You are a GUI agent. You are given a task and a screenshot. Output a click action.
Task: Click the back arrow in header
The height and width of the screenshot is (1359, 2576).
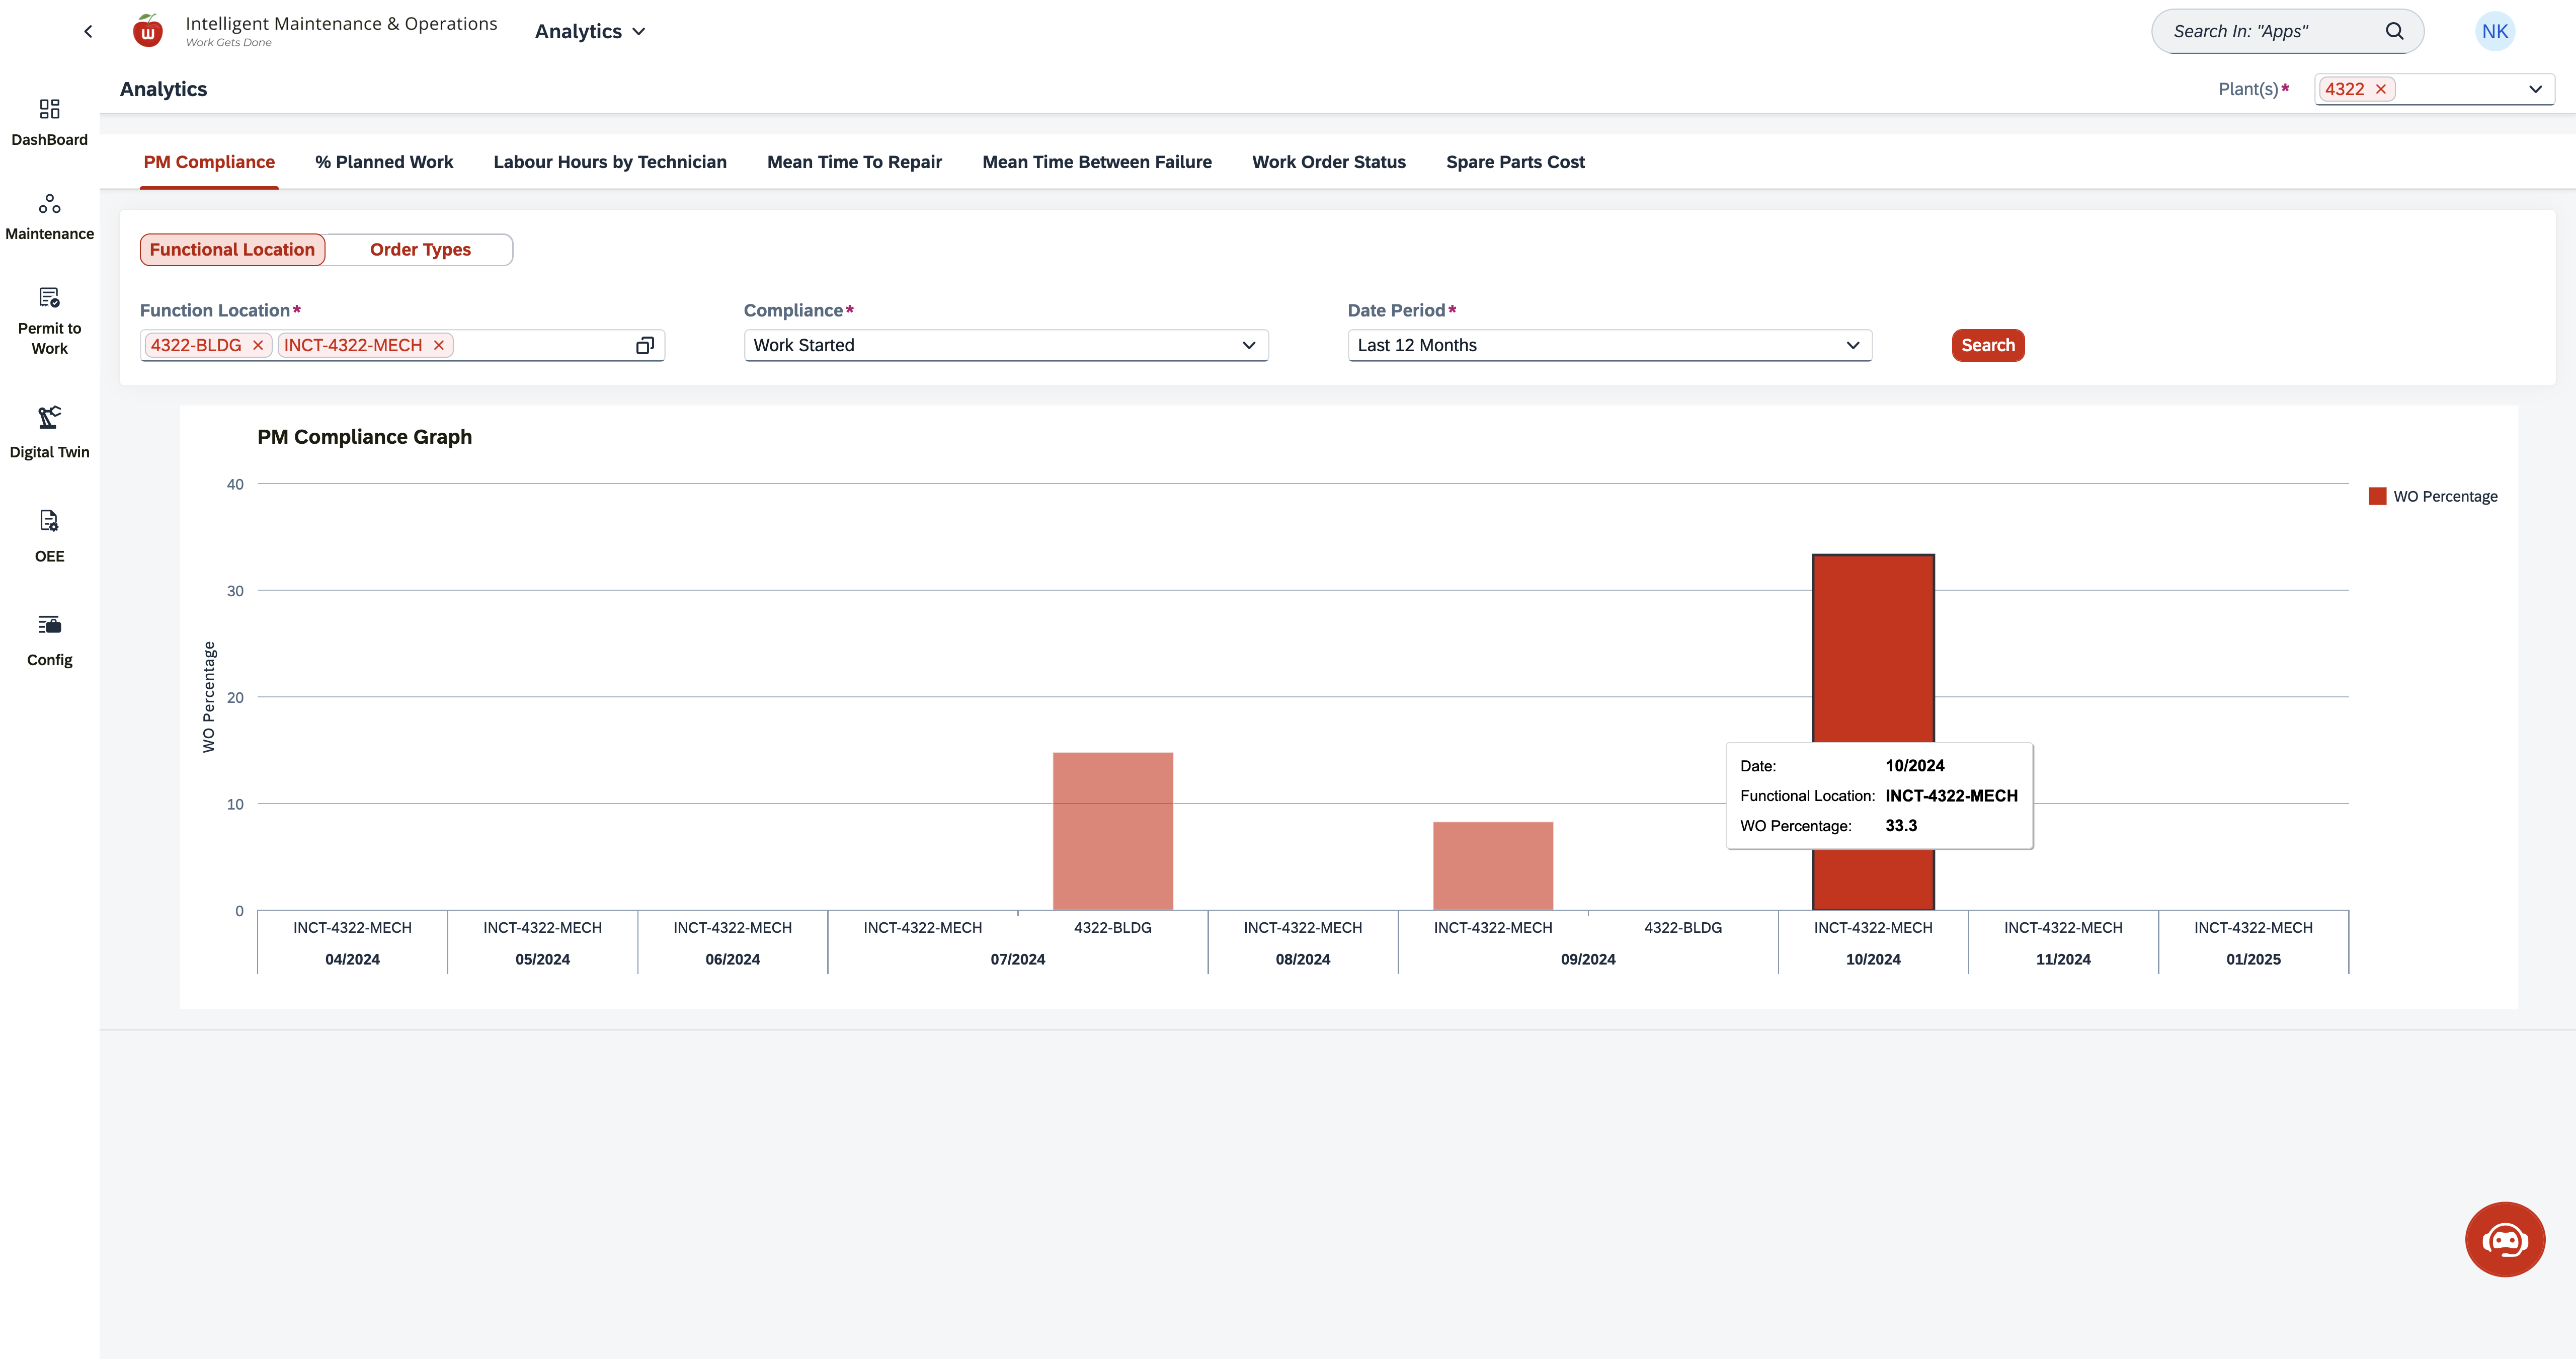[88, 31]
